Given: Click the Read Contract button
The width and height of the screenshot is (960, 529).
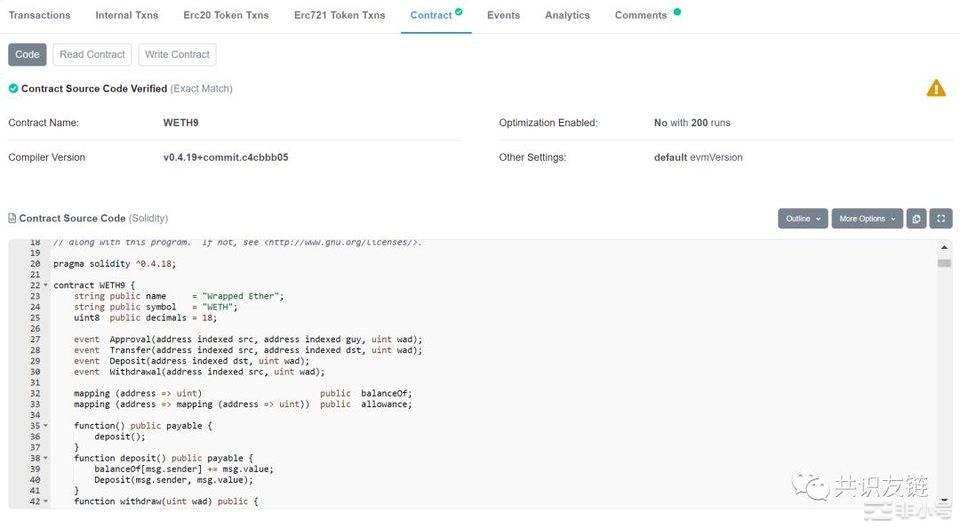Looking at the screenshot, I should (92, 54).
